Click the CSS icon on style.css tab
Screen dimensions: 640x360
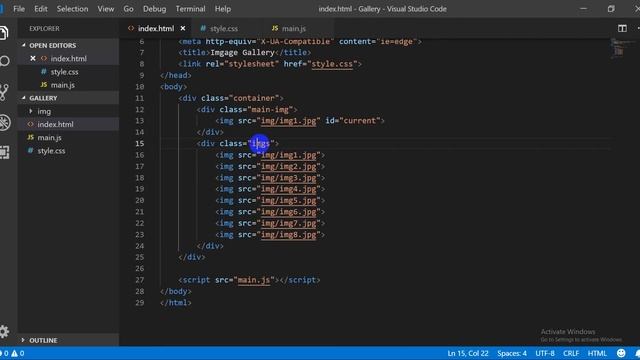click(x=203, y=29)
